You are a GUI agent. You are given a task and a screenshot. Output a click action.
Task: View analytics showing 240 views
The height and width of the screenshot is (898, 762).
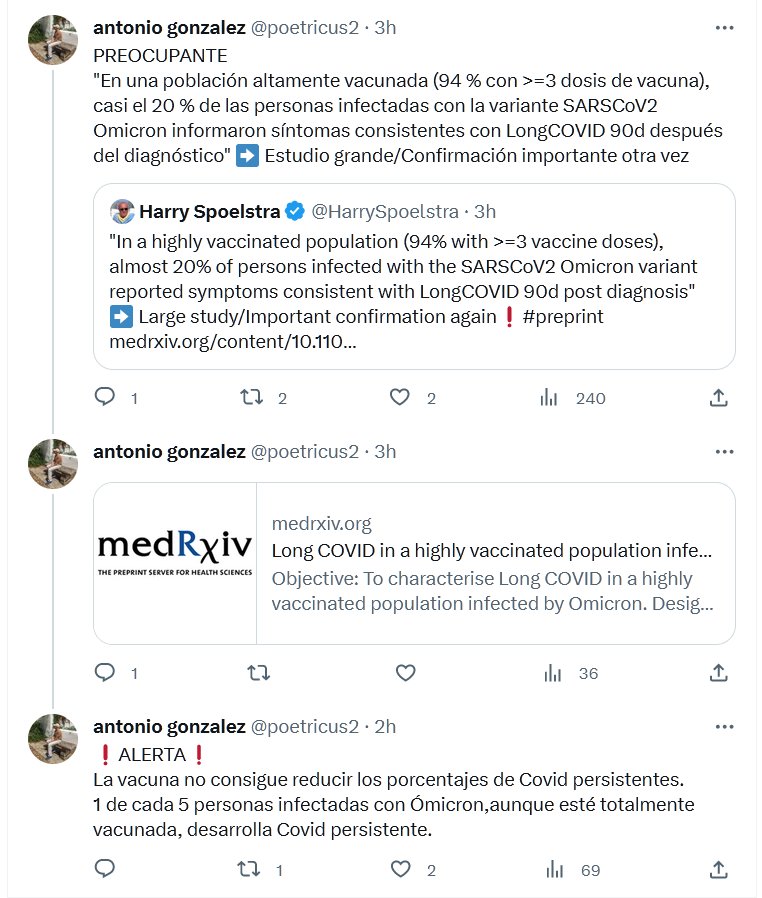click(x=549, y=398)
